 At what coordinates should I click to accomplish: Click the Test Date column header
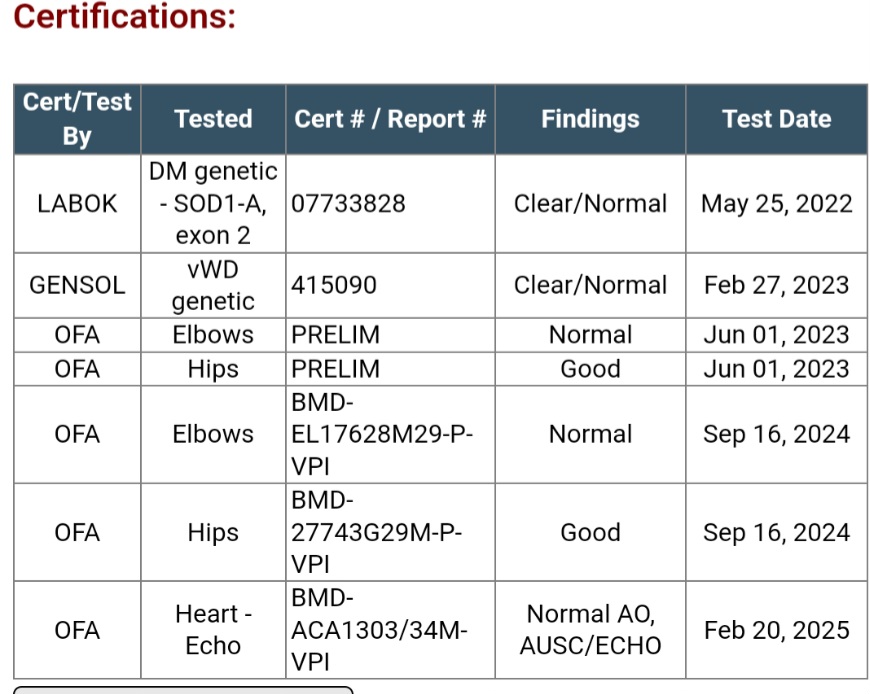coord(777,119)
